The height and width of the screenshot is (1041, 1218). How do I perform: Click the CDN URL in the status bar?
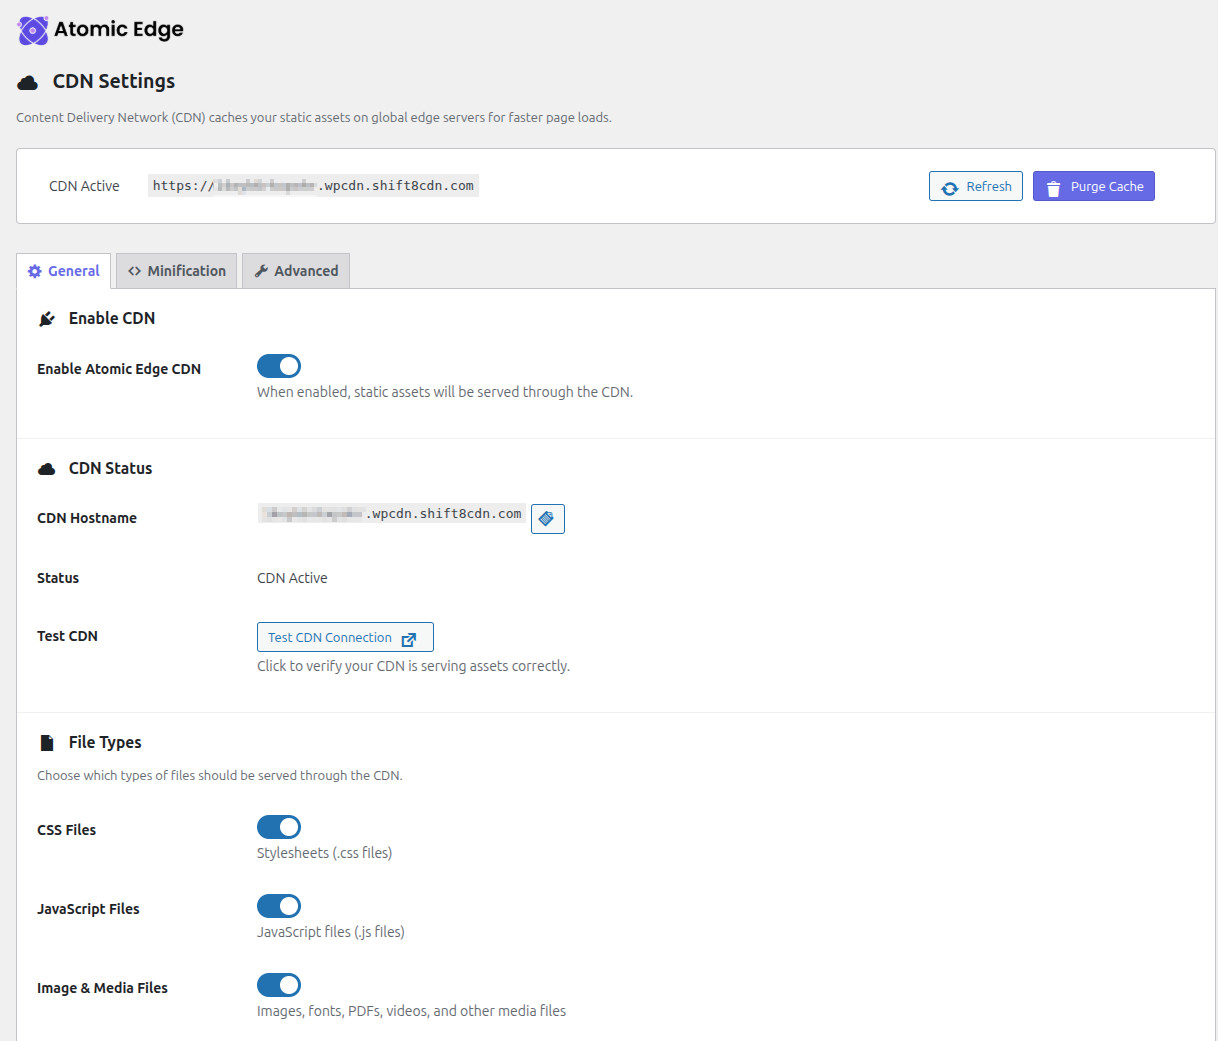pos(313,186)
